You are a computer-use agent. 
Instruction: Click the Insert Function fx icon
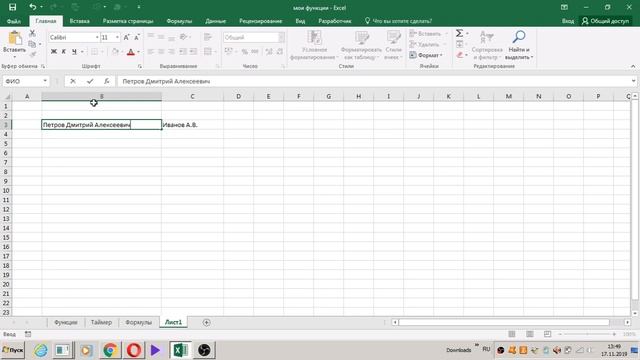pos(107,81)
